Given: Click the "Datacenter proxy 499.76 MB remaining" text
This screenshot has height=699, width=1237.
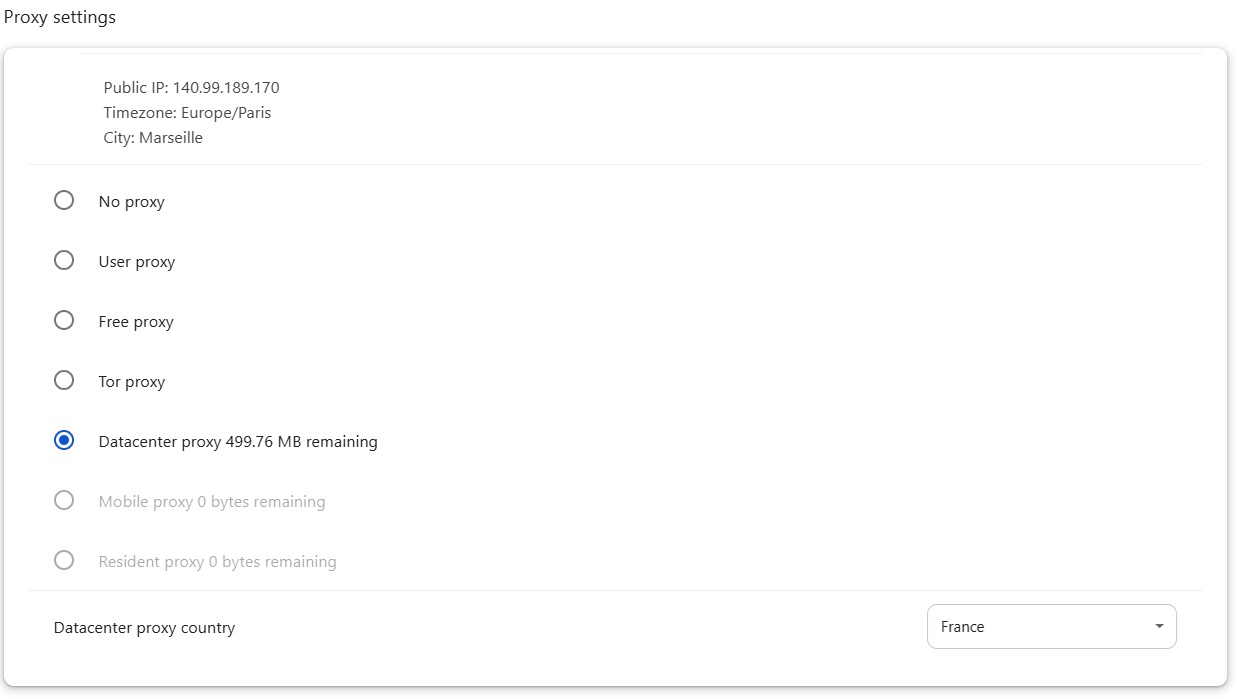Looking at the screenshot, I should (x=238, y=442).
